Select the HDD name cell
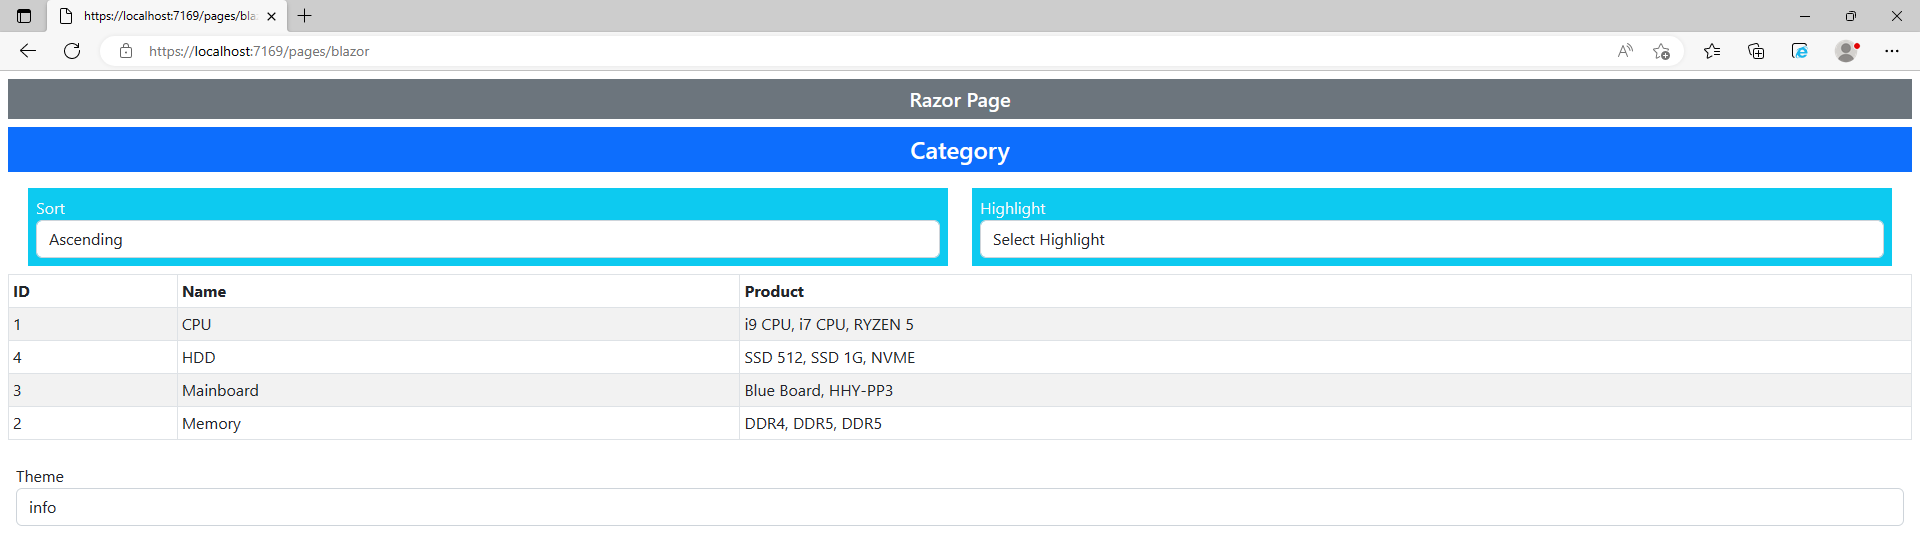 pos(458,358)
